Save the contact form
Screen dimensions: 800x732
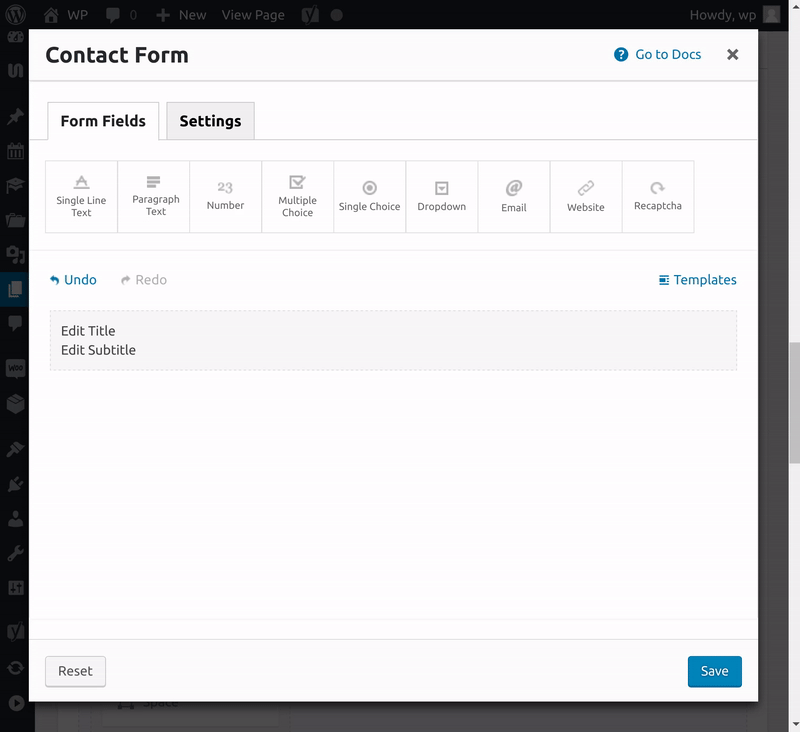pos(714,671)
